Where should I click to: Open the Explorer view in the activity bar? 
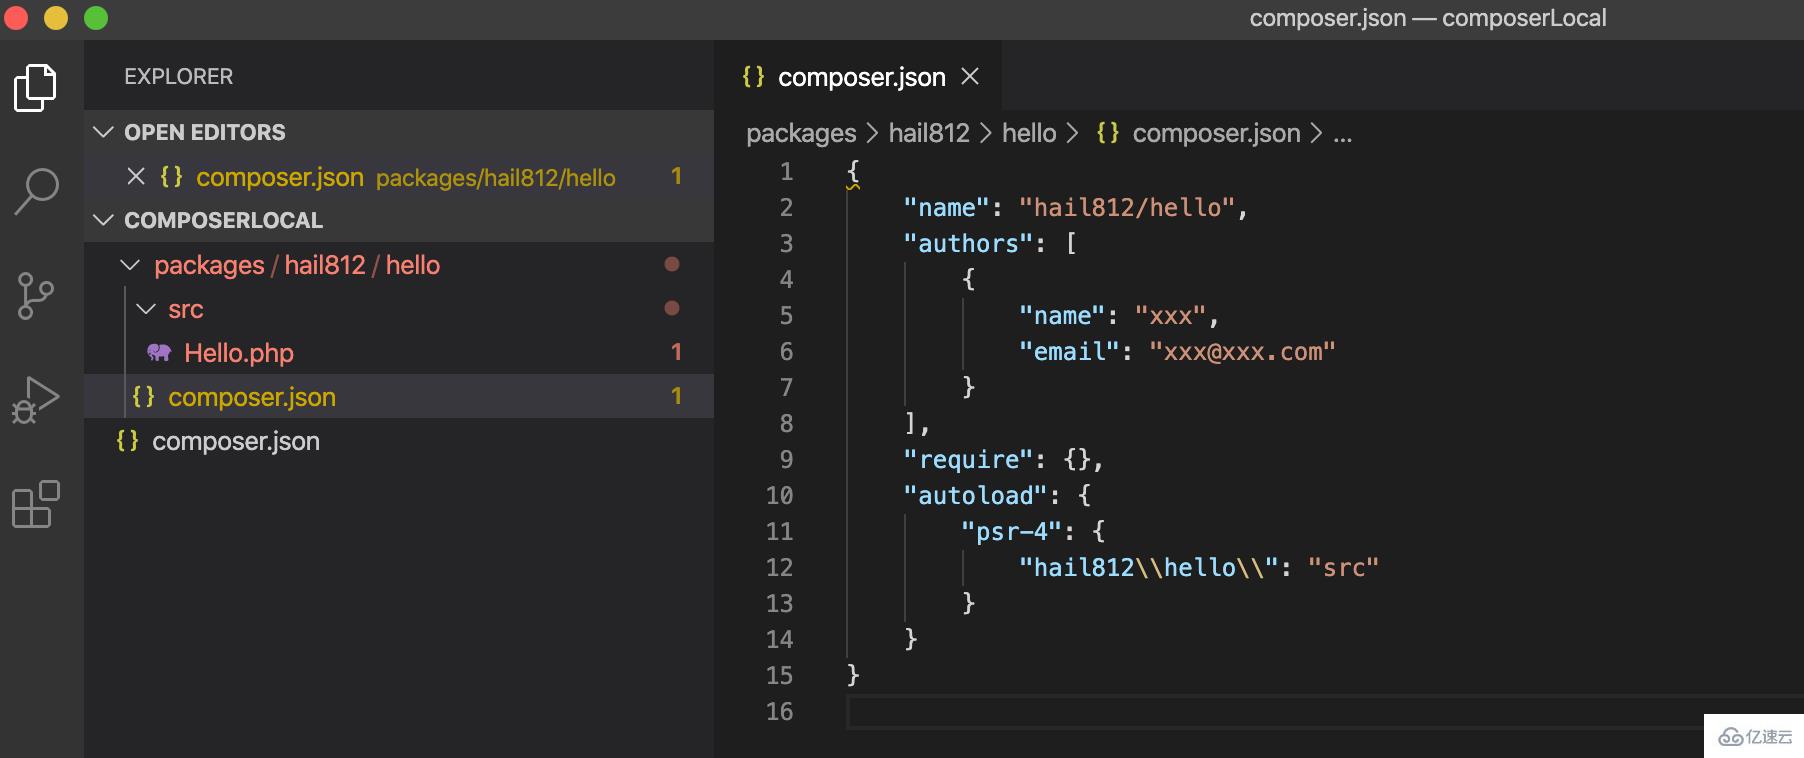point(36,88)
